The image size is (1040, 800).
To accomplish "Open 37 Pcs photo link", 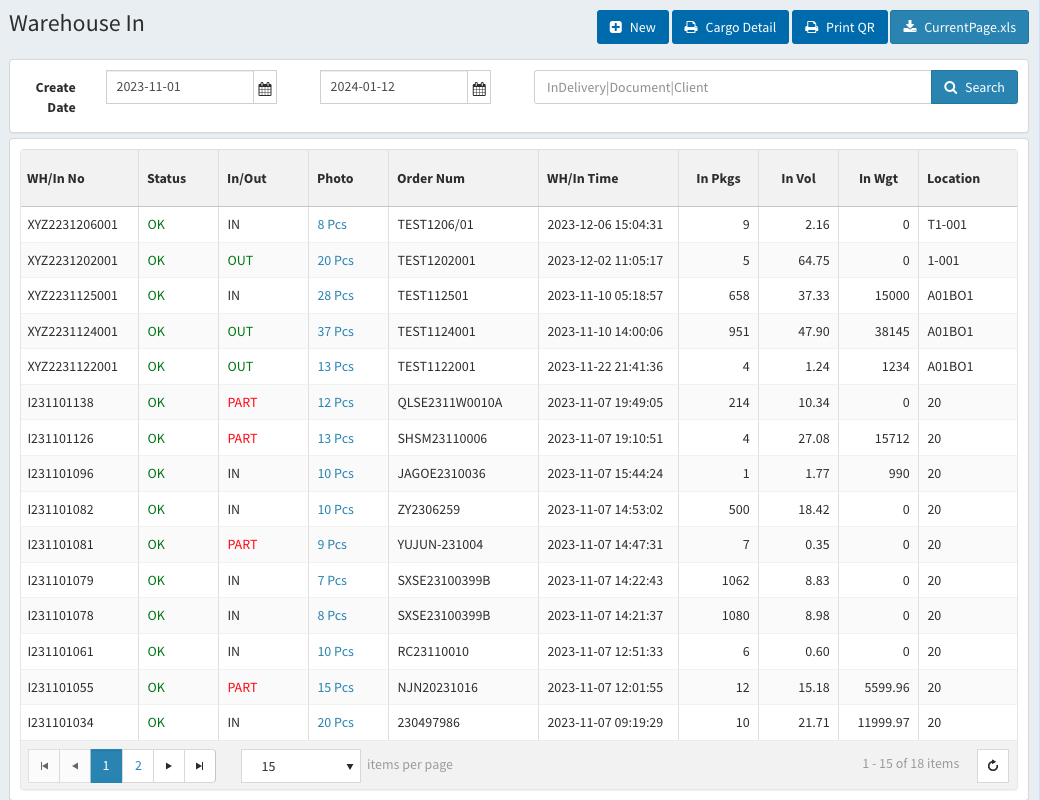I will click(335, 332).
